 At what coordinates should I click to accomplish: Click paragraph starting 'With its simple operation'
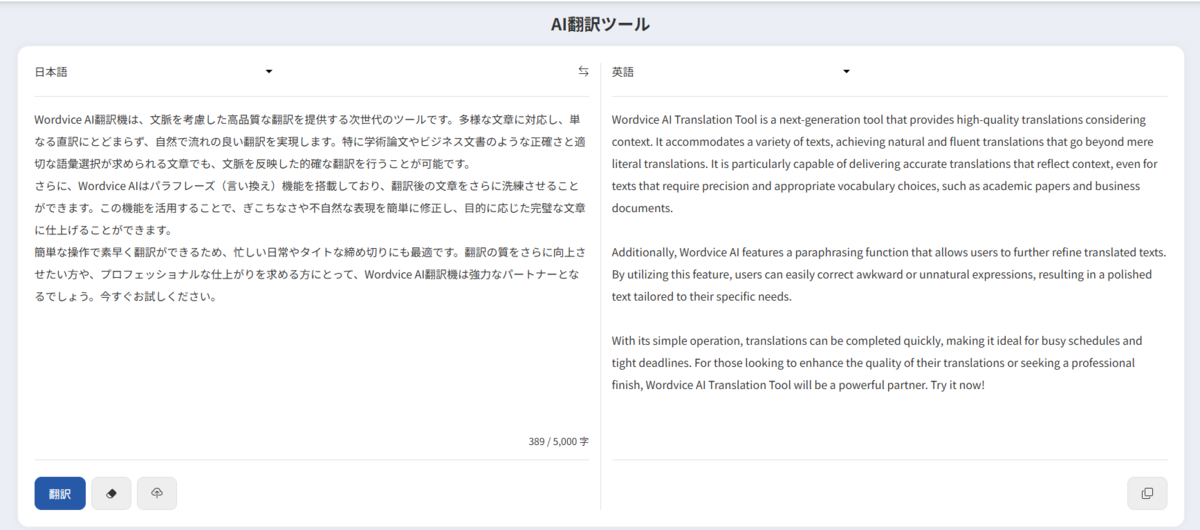(877, 363)
